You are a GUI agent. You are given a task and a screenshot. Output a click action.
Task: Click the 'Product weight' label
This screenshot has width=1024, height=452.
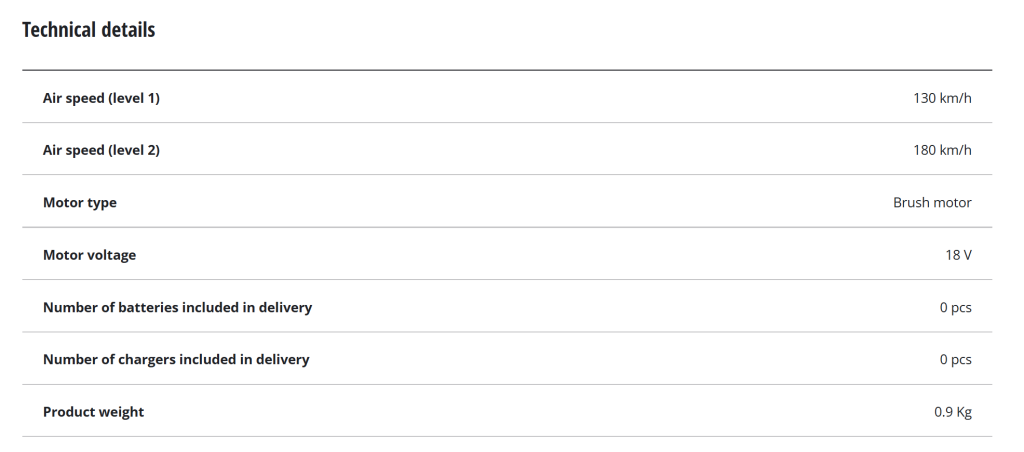click(x=93, y=412)
